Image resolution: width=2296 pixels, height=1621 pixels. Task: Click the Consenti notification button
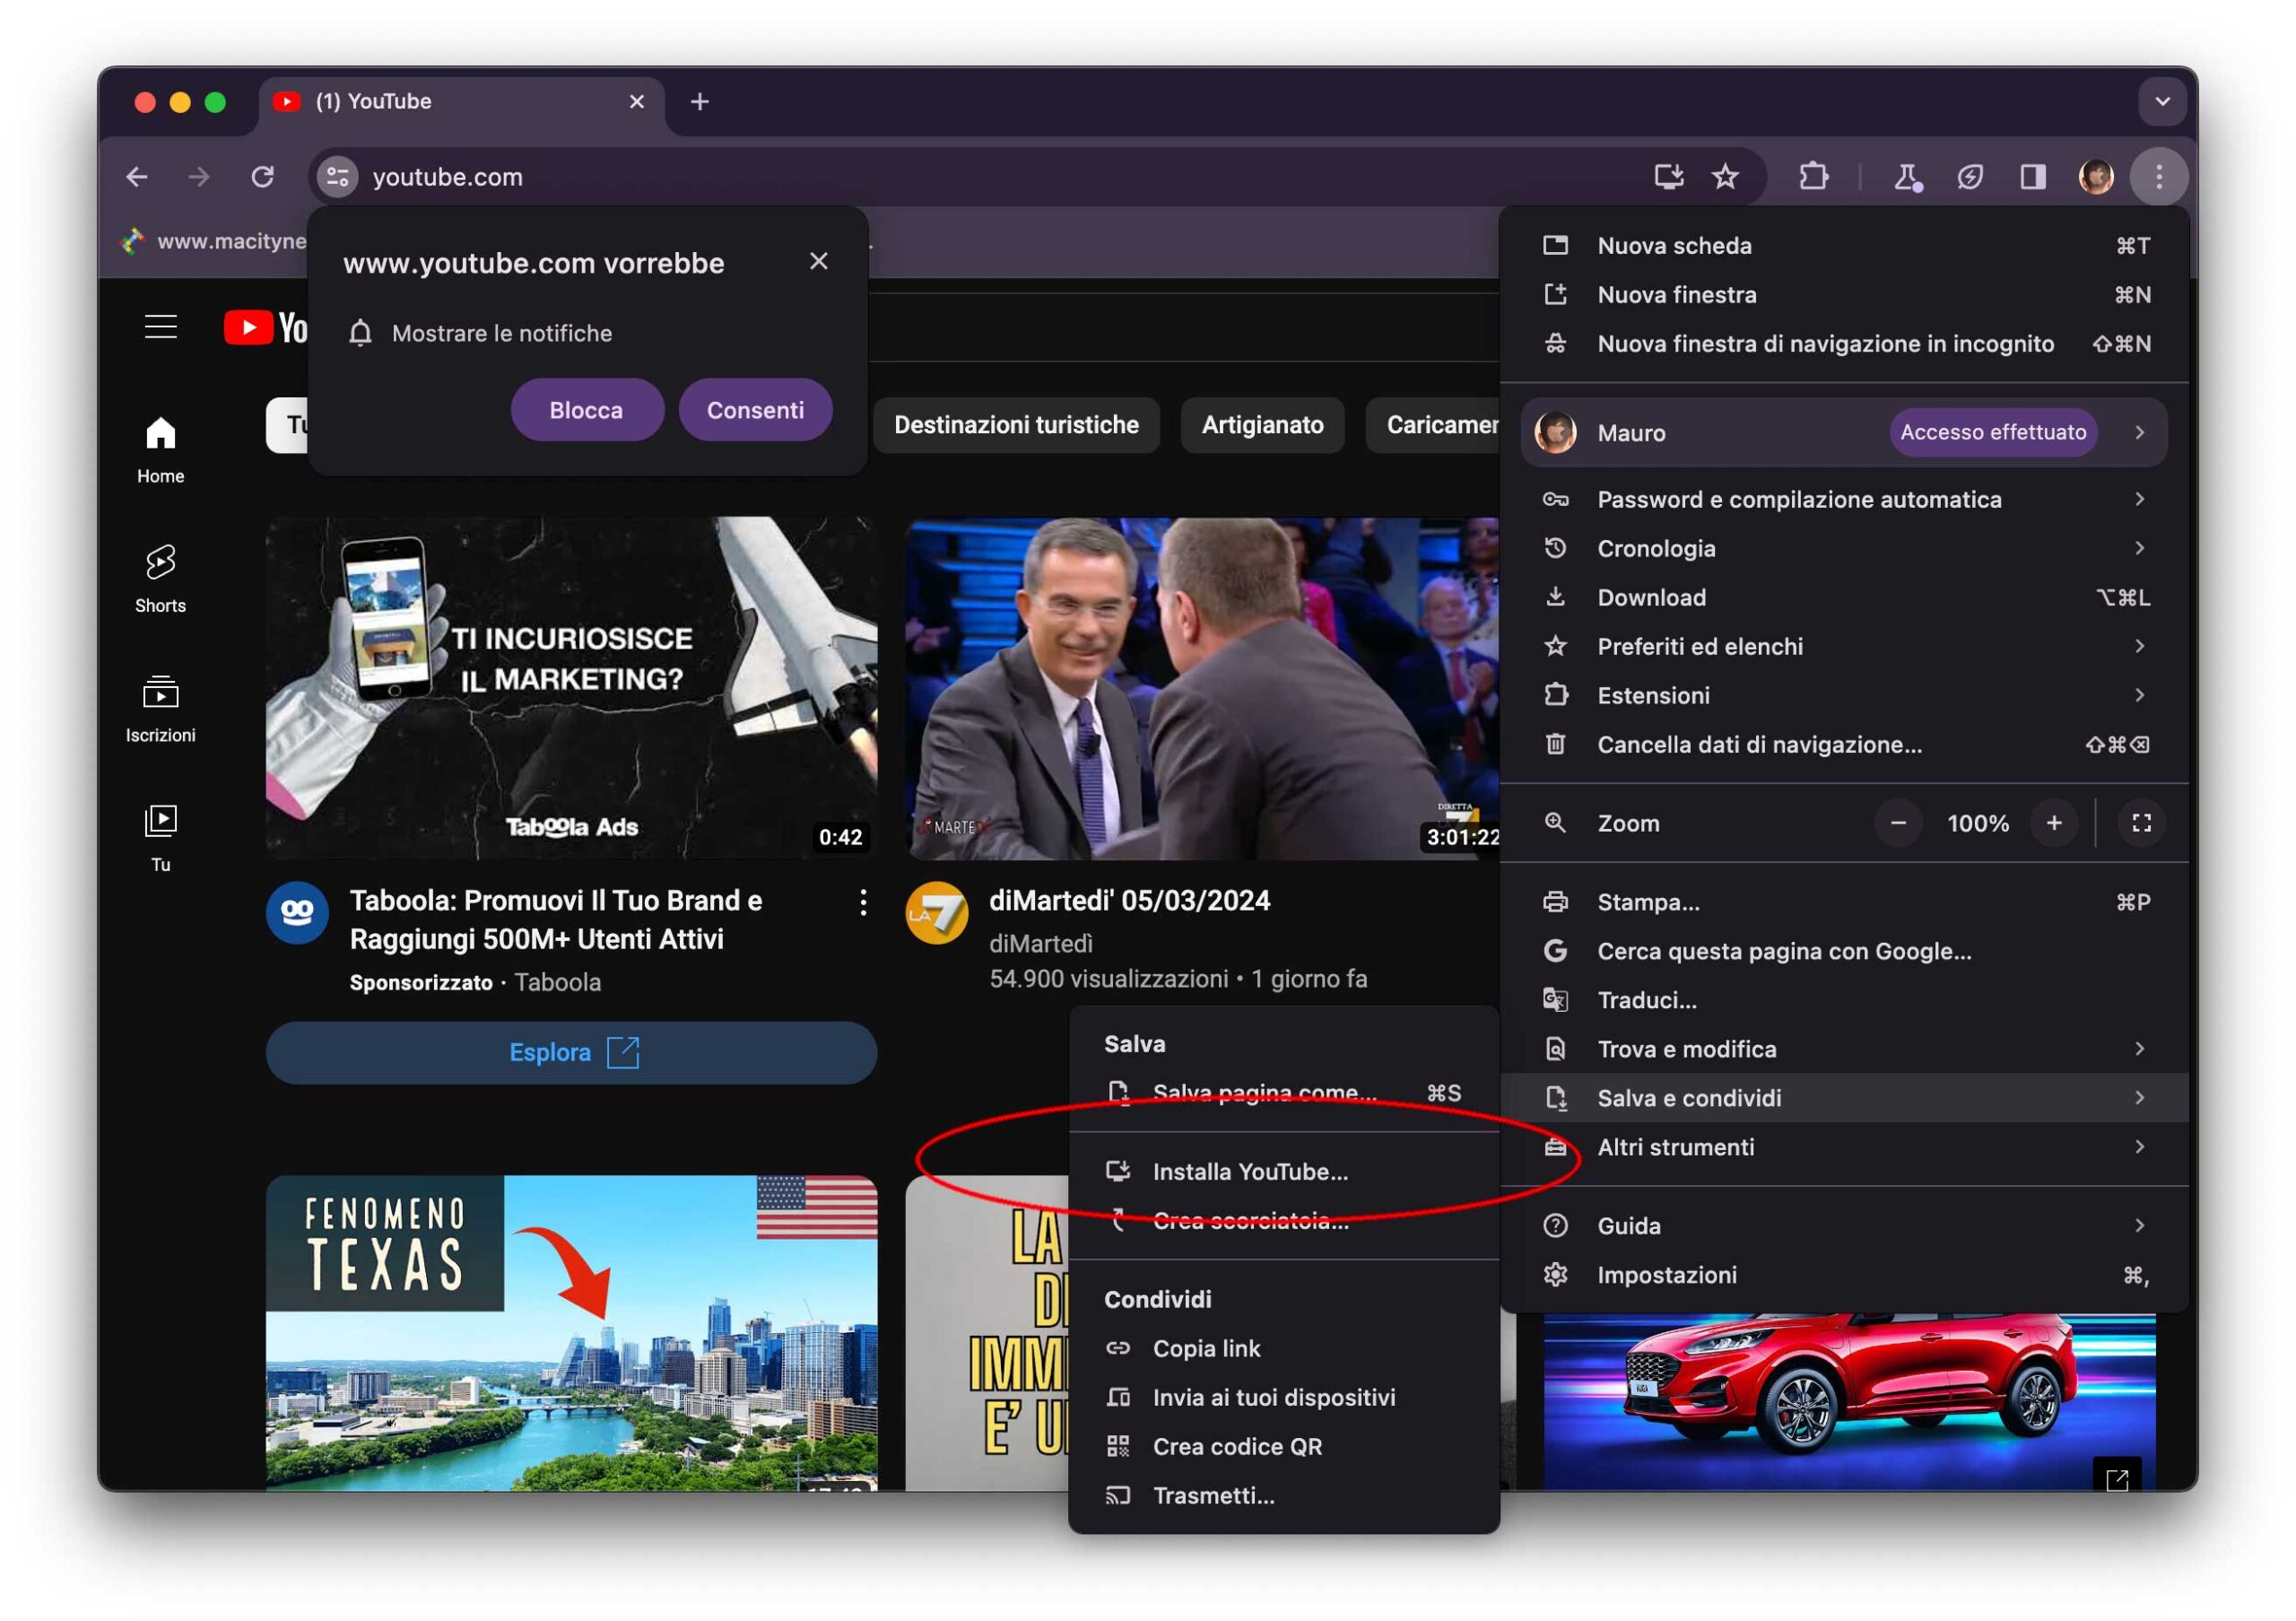(755, 410)
